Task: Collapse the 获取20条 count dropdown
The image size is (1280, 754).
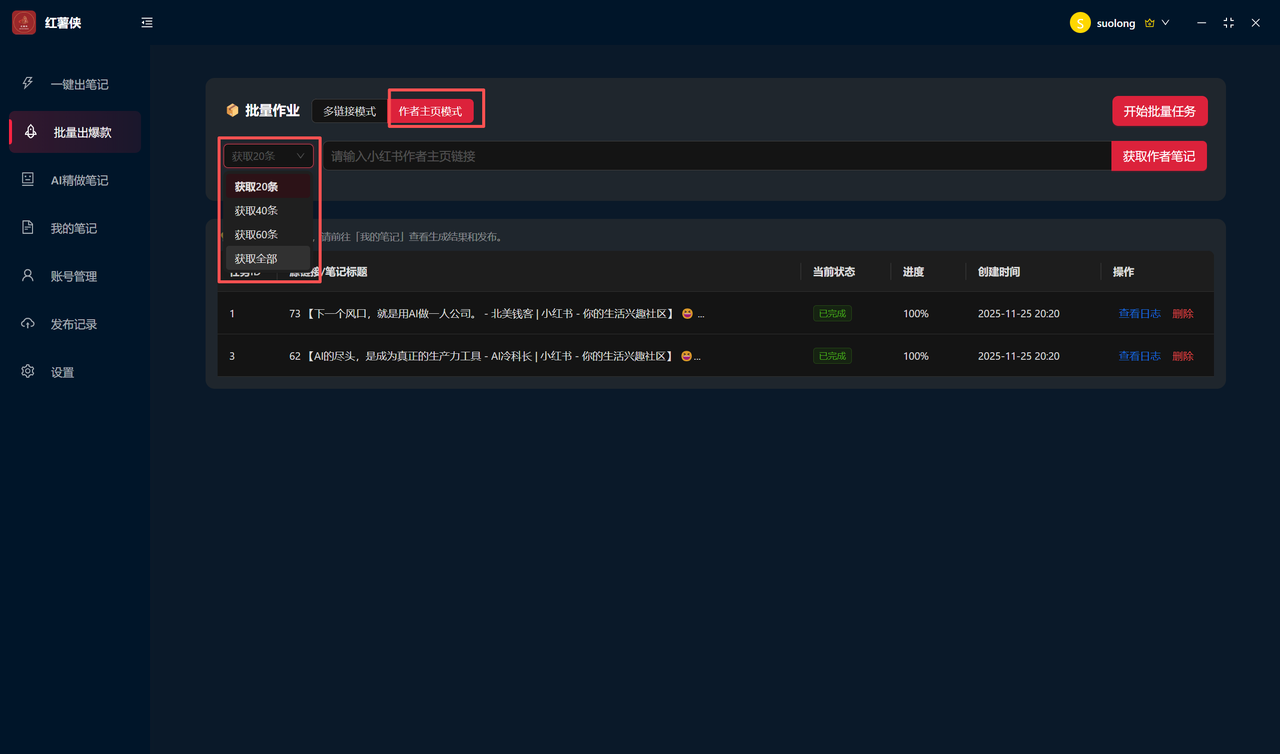Action: [x=268, y=156]
